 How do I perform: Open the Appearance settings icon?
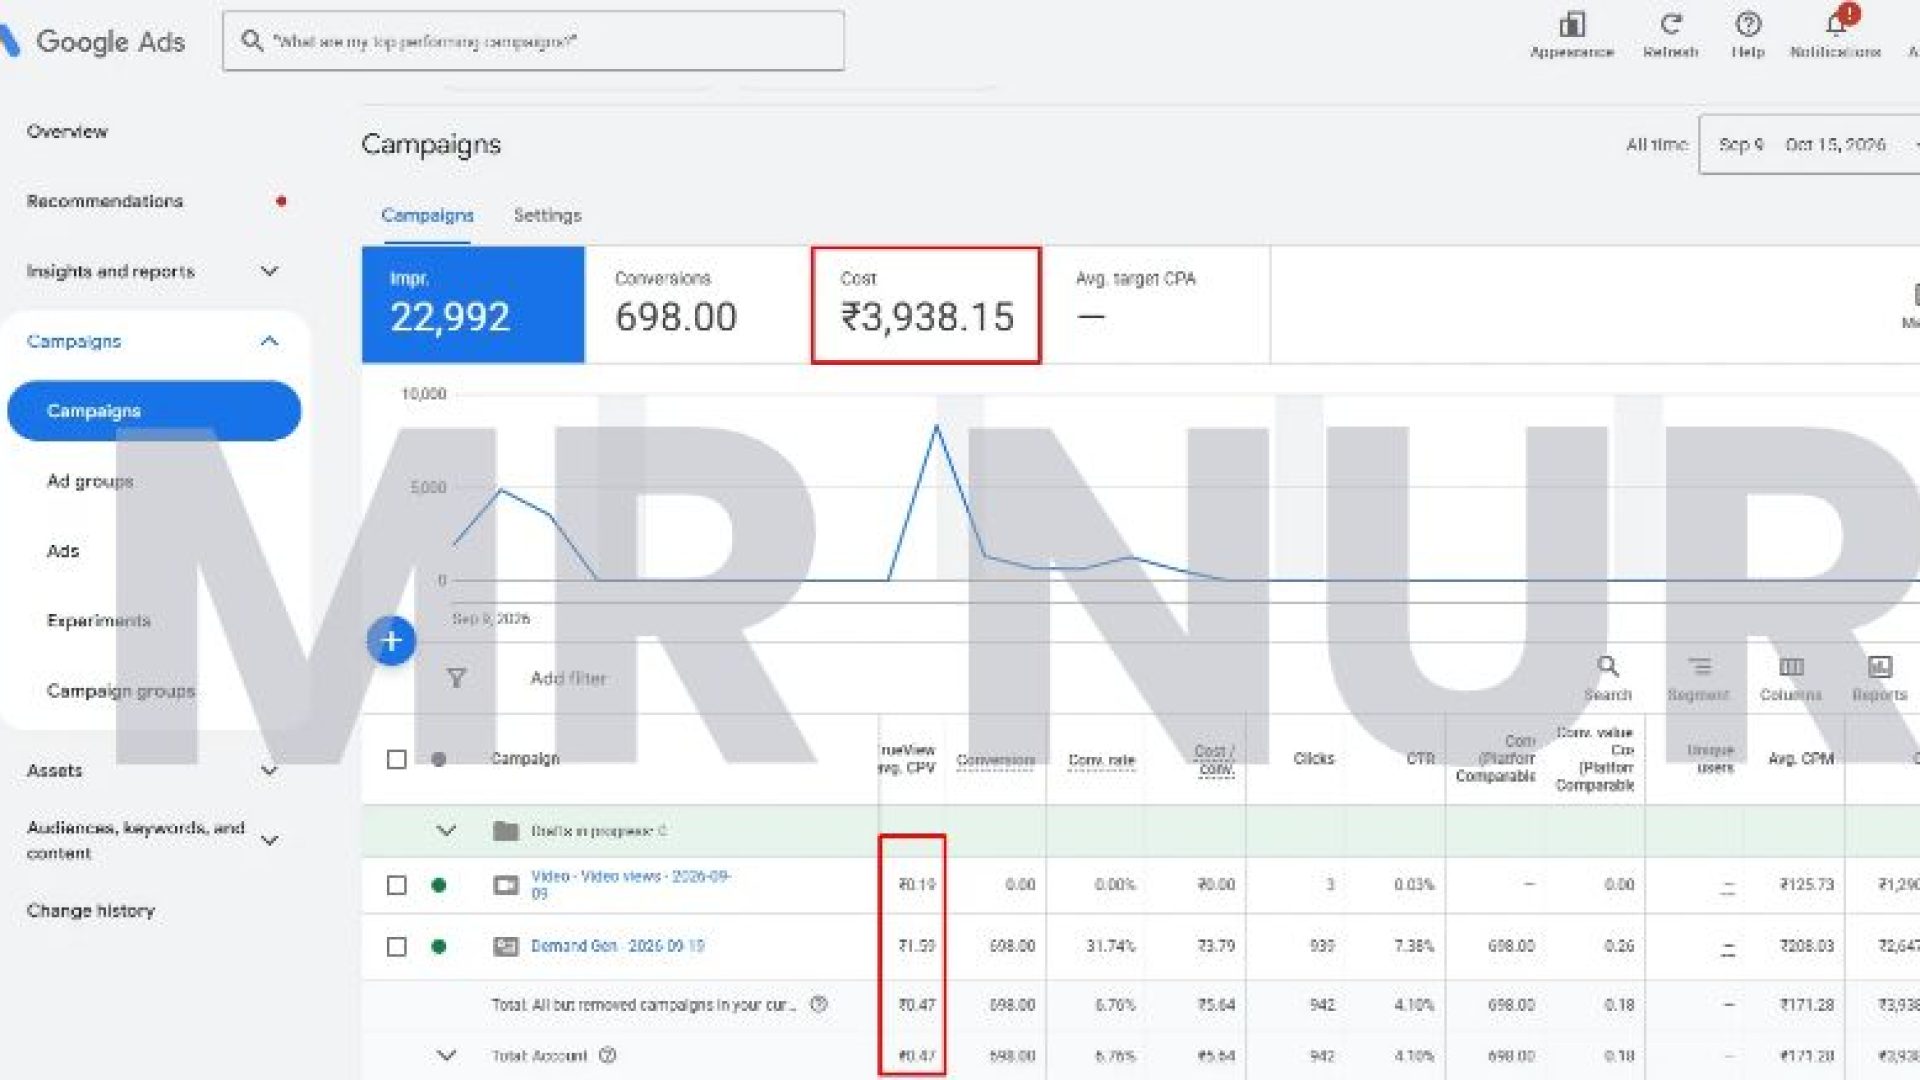1571,25
